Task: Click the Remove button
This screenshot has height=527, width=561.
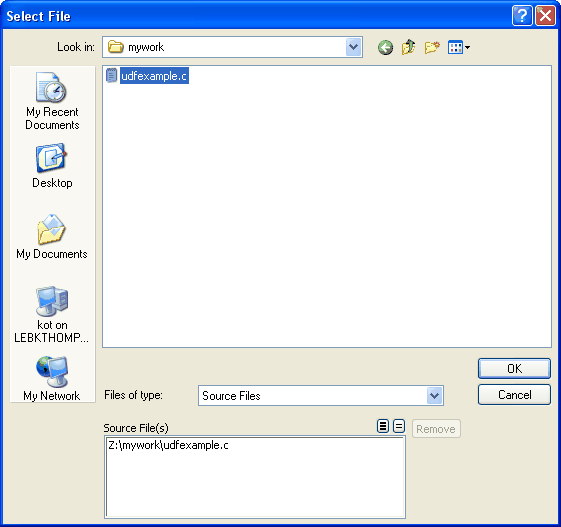Action: click(x=436, y=429)
